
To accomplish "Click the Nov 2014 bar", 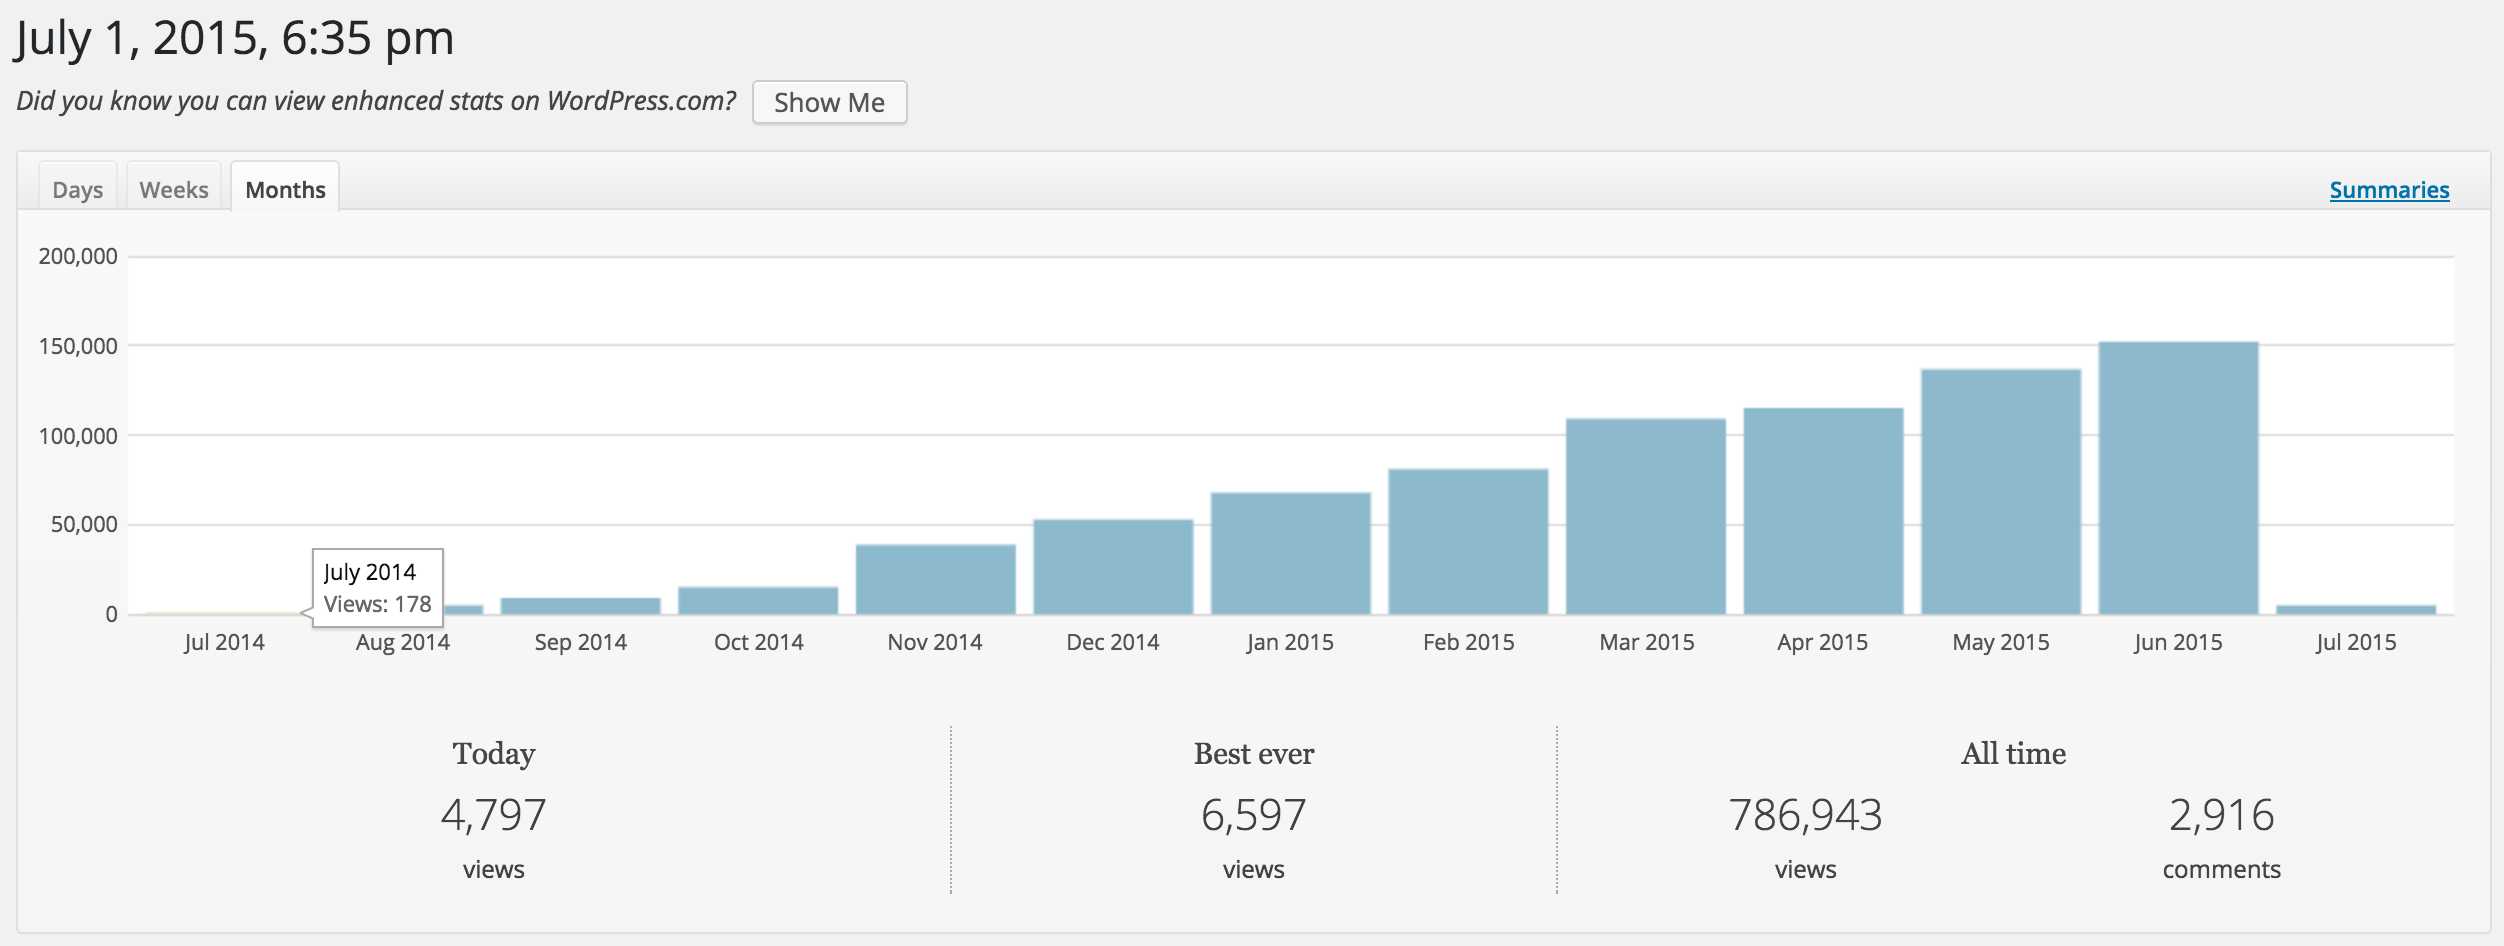I will pyautogui.click(x=936, y=579).
